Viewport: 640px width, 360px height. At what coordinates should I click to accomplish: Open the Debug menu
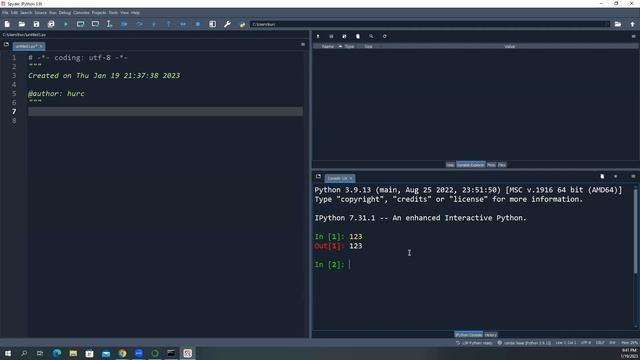(x=65, y=13)
